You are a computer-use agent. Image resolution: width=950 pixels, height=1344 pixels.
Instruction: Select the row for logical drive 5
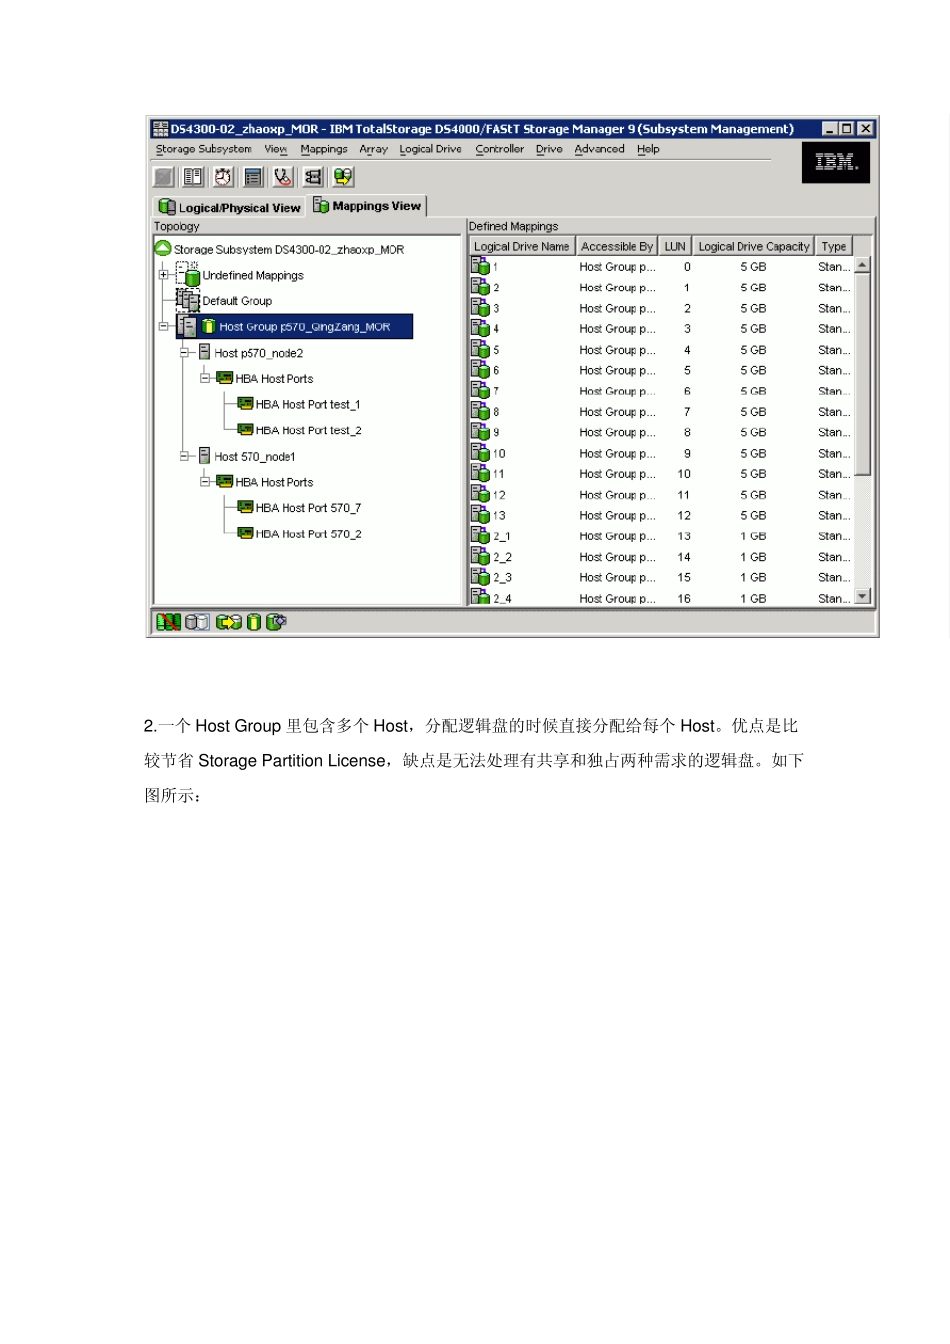tap(662, 350)
